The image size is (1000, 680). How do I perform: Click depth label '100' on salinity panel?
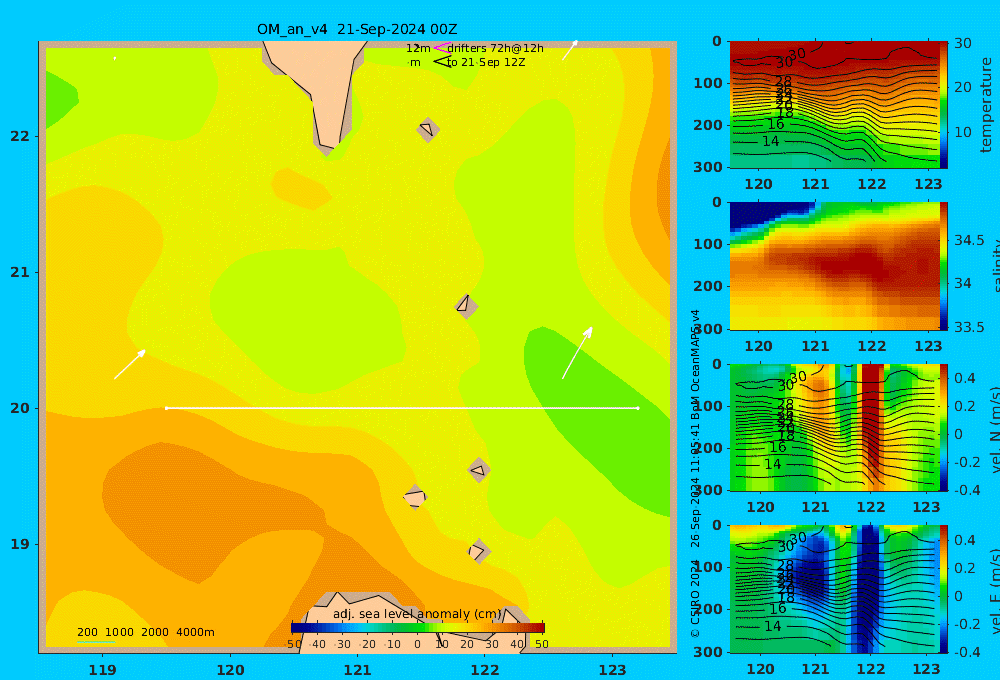708,244
